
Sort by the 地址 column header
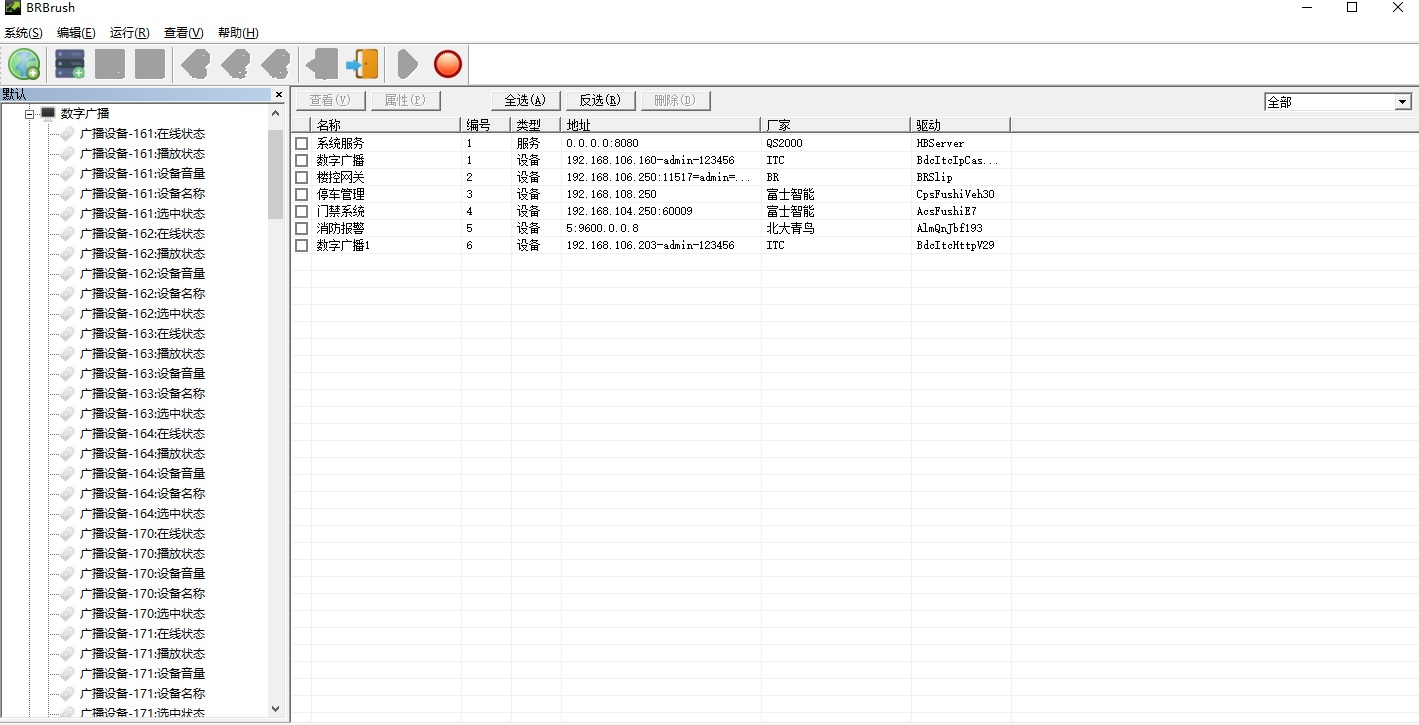tap(661, 125)
